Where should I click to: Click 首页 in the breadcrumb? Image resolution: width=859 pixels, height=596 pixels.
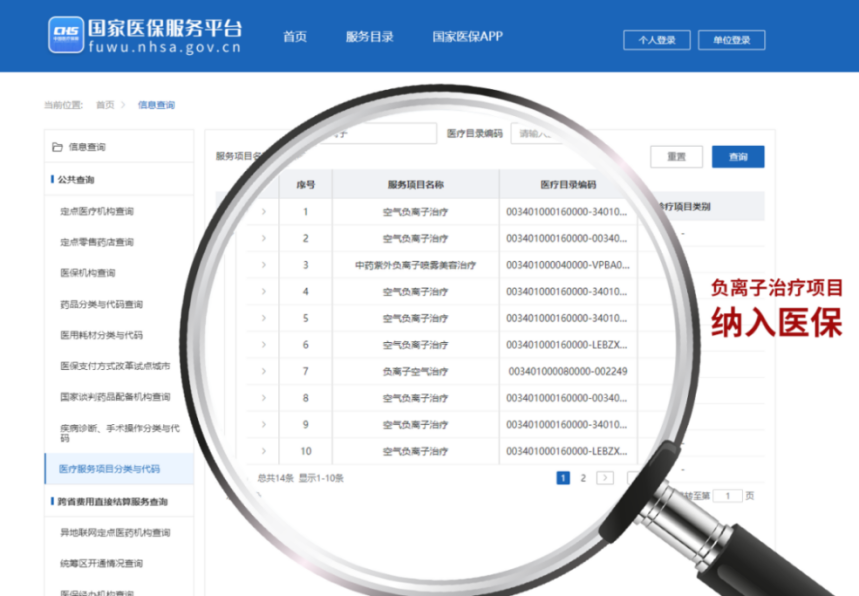[105, 105]
